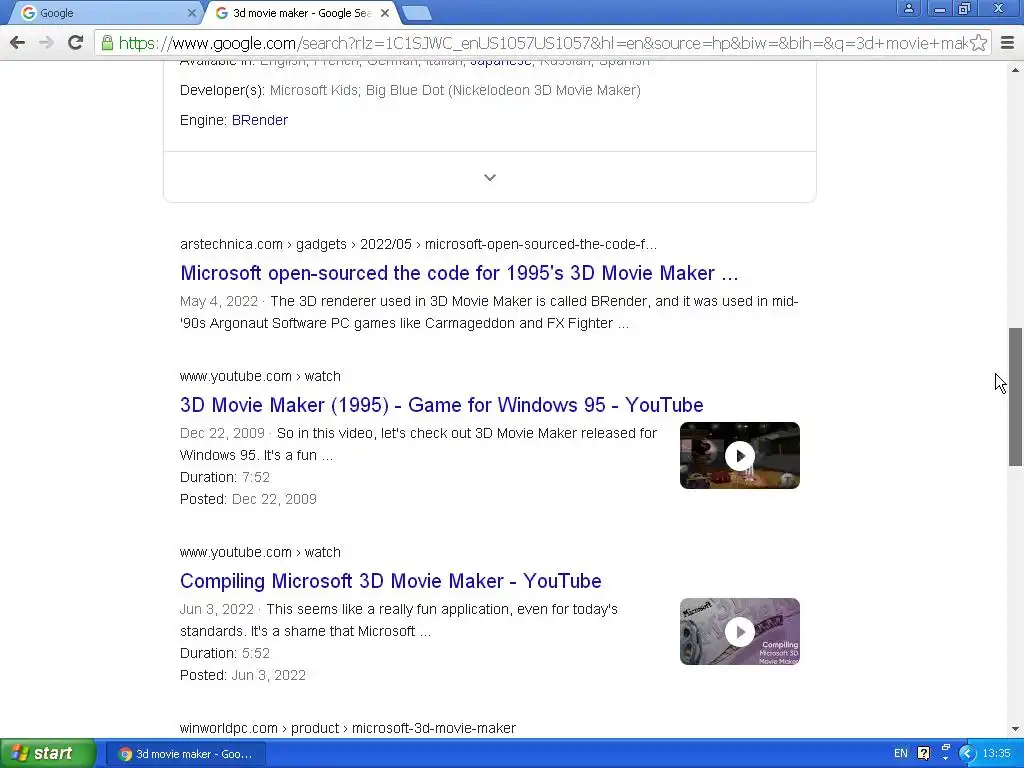Click the EN language indicator
The image size is (1024, 768).
coord(901,754)
